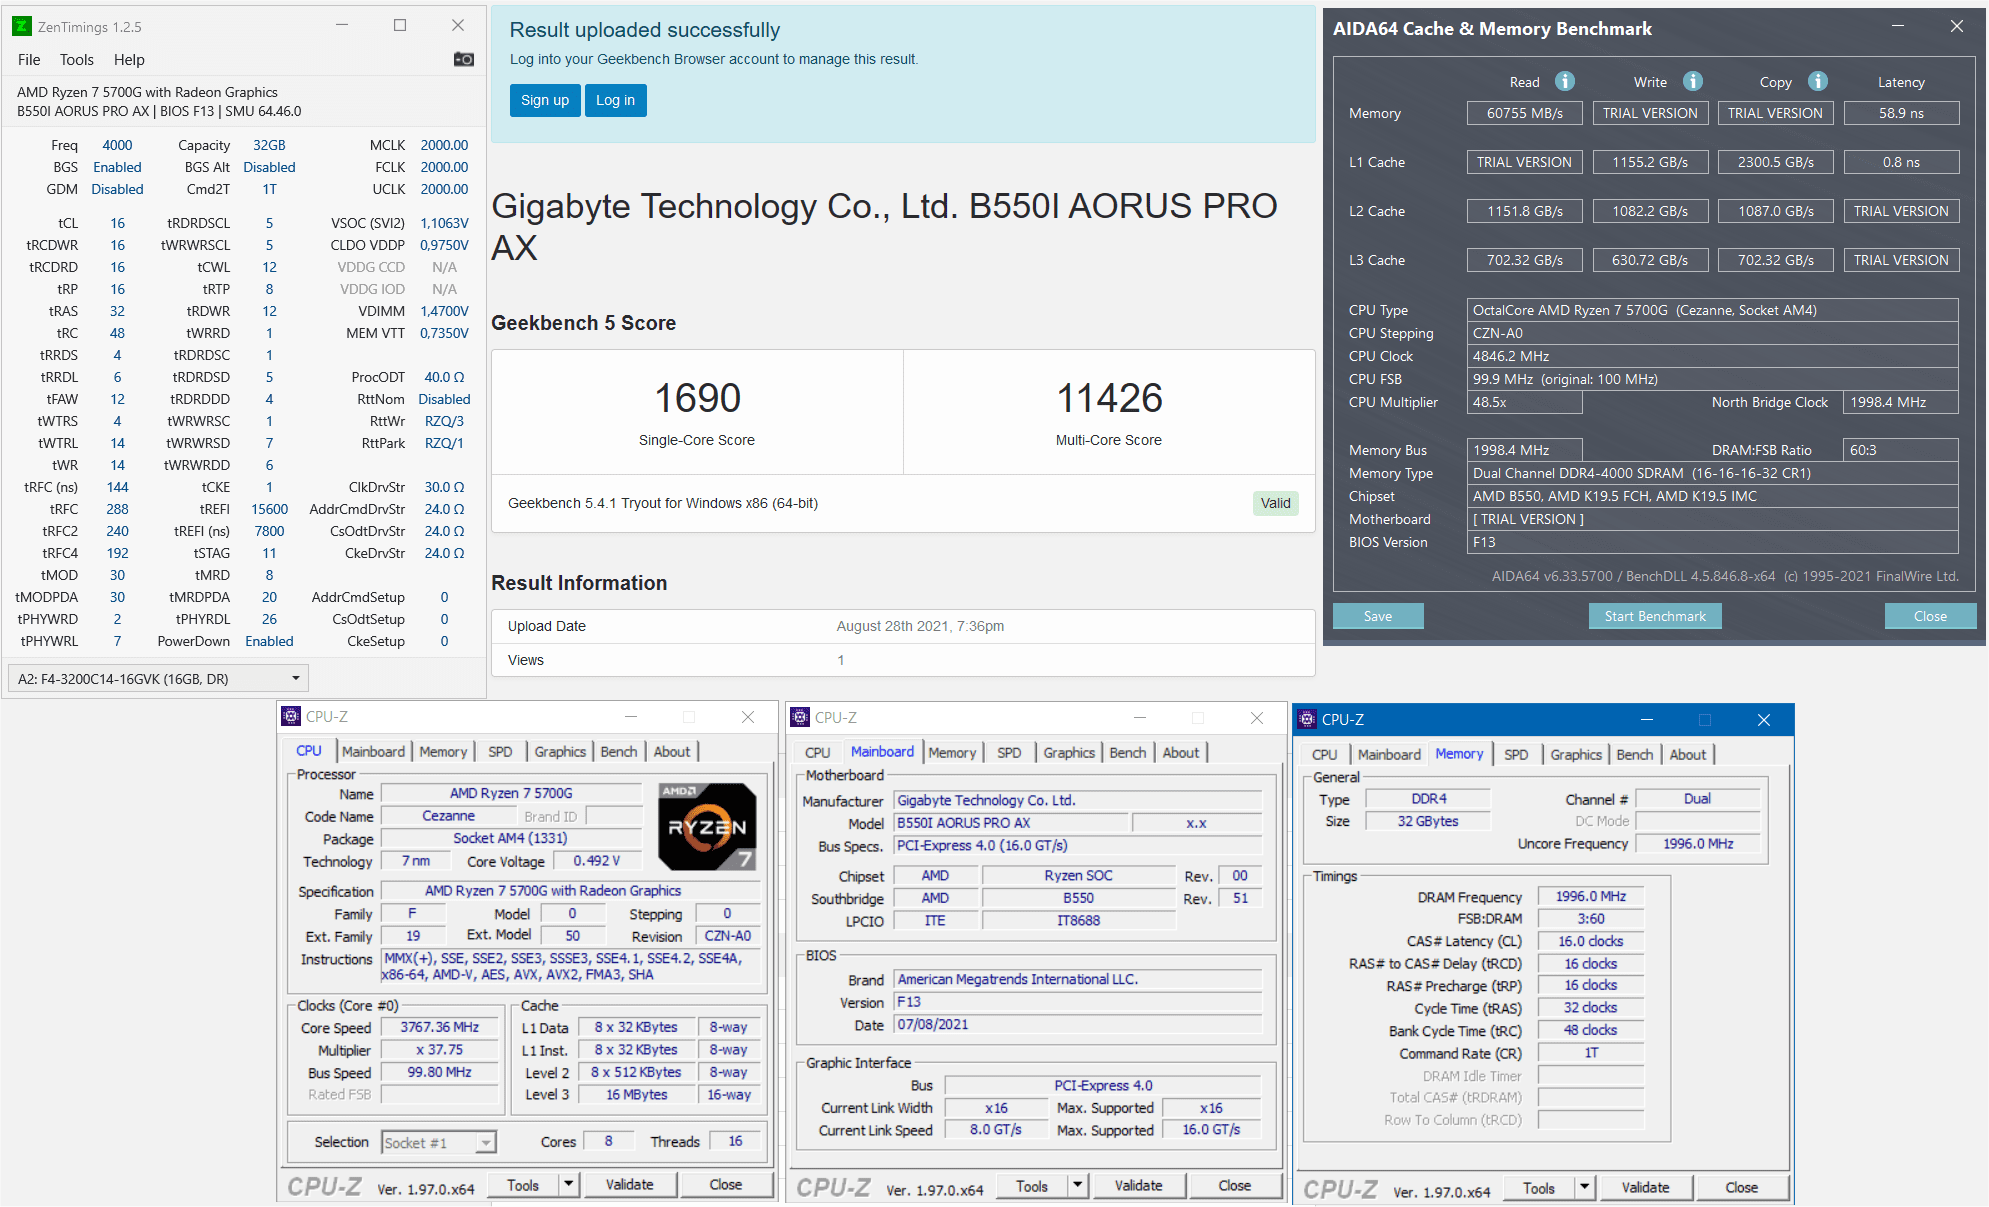Image resolution: width=1989 pixels, height=1207 pixels.
Task: Click the CPU-Z icon in the Mainboard window title
Action: point(800,717)
